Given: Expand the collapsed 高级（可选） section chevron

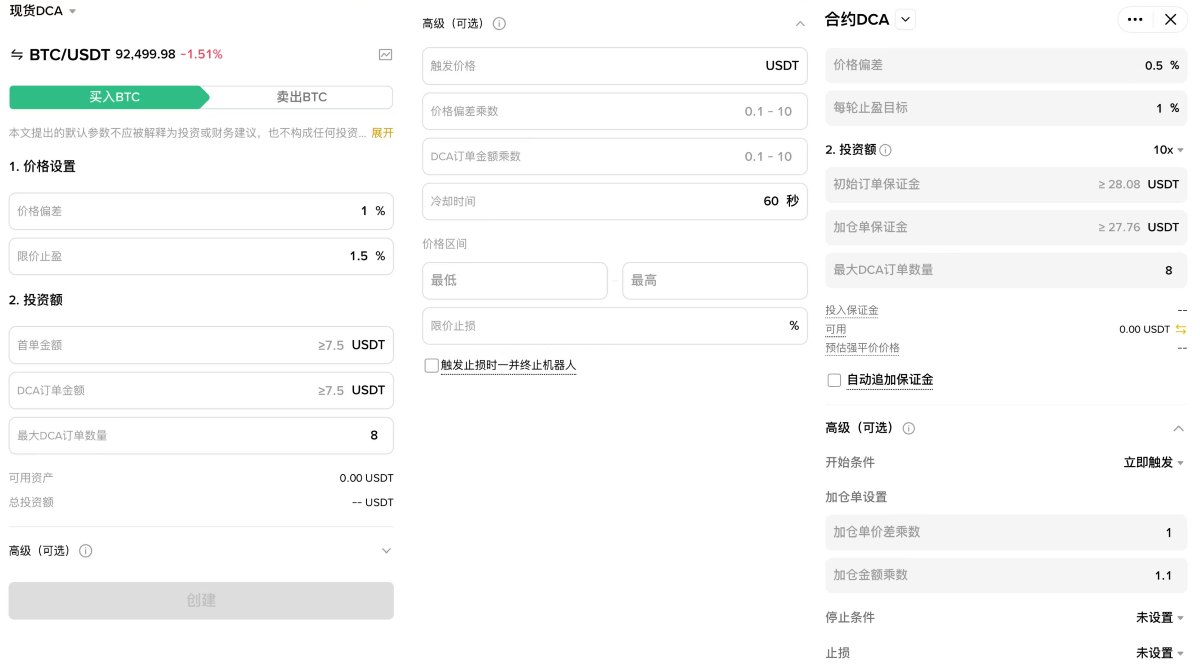Looking at the screenshot, I should [x=386, y=551].
